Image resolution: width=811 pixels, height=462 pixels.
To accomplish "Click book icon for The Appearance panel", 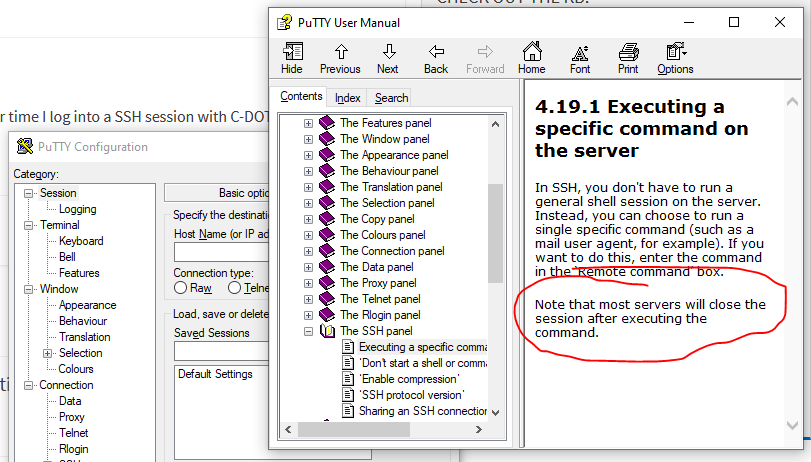I will tap(327, 155).
